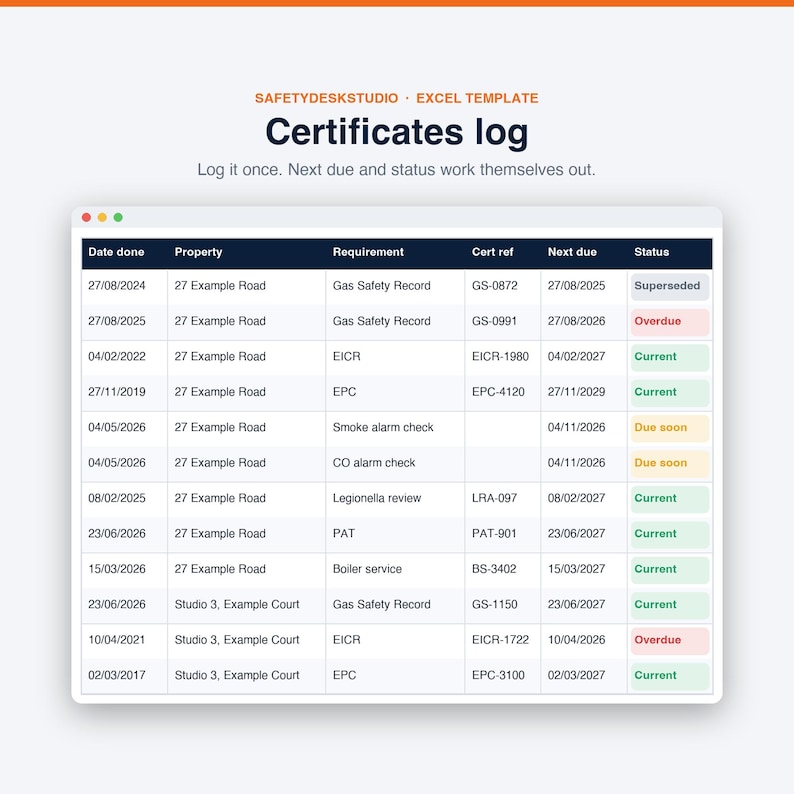Click cert ref BS-3402
794x794 pixels.
point(494,570)
